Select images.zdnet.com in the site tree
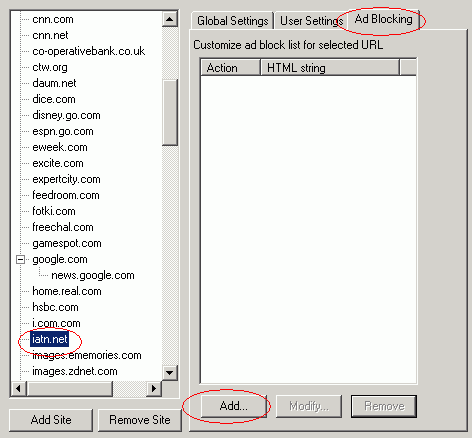The height and width of the screenshot is (438, 472). point(75,371)
